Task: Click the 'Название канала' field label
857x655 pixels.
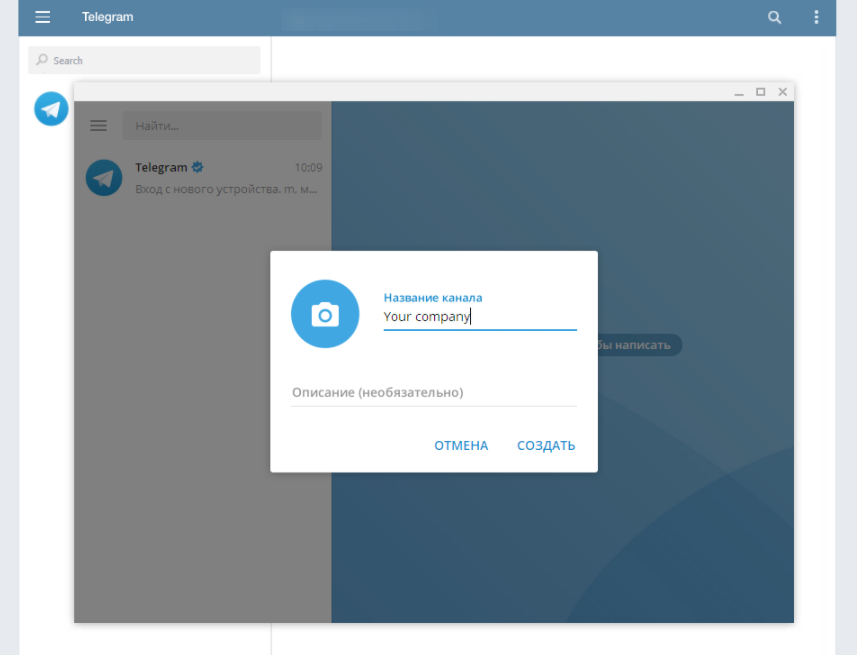Action: point(433,298)
